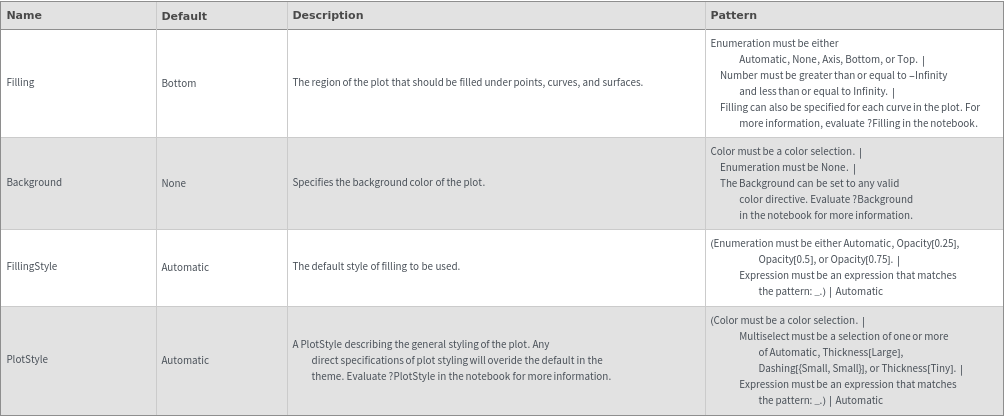The image size is (1004, 418).
Task: Click the Name column header
Action: tap(24, 15)
